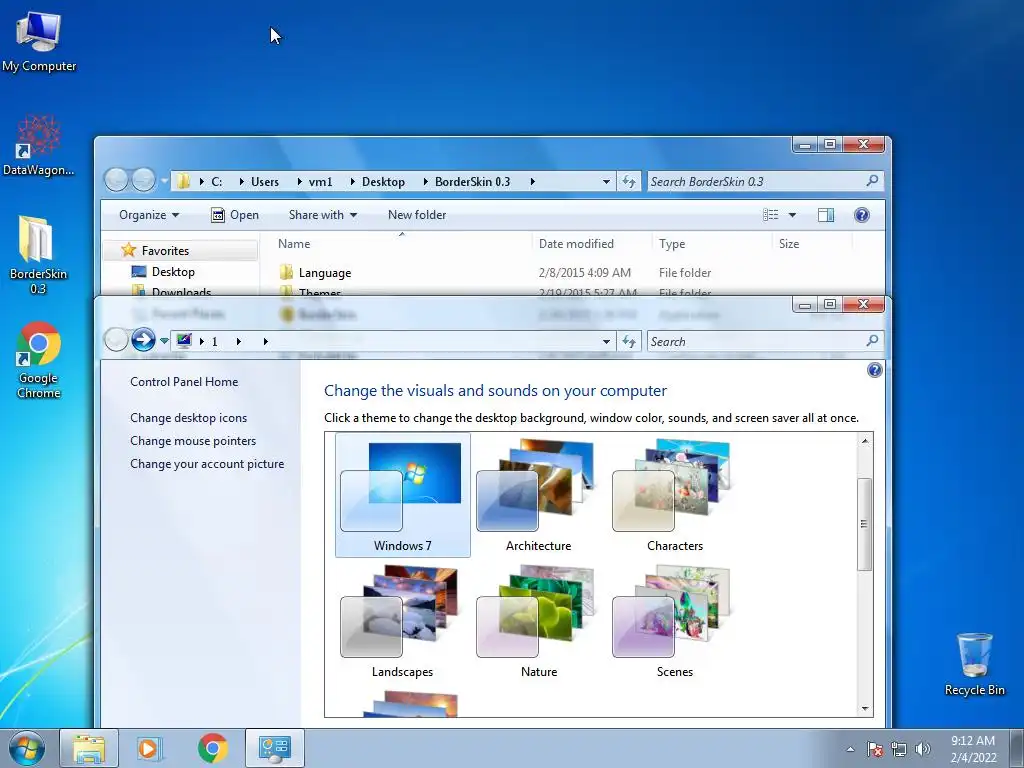The width and height of the screenshot is (1024, 768).
Task: Sort by Name column header
Action: tap(402, 244)
